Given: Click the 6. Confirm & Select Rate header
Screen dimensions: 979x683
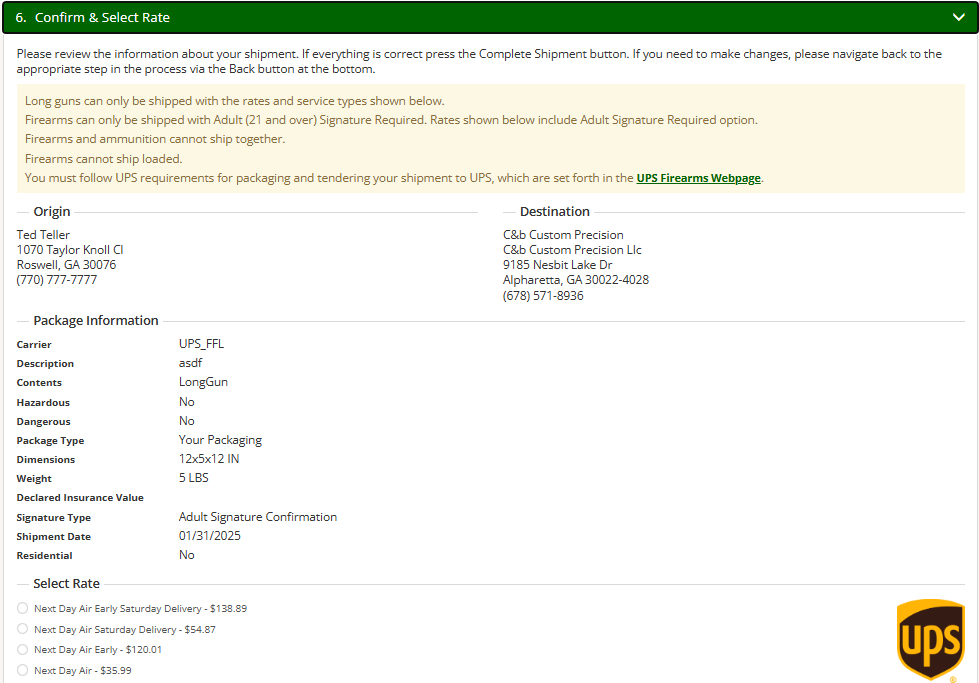Looking at the screenshot, I should (98, 17).
